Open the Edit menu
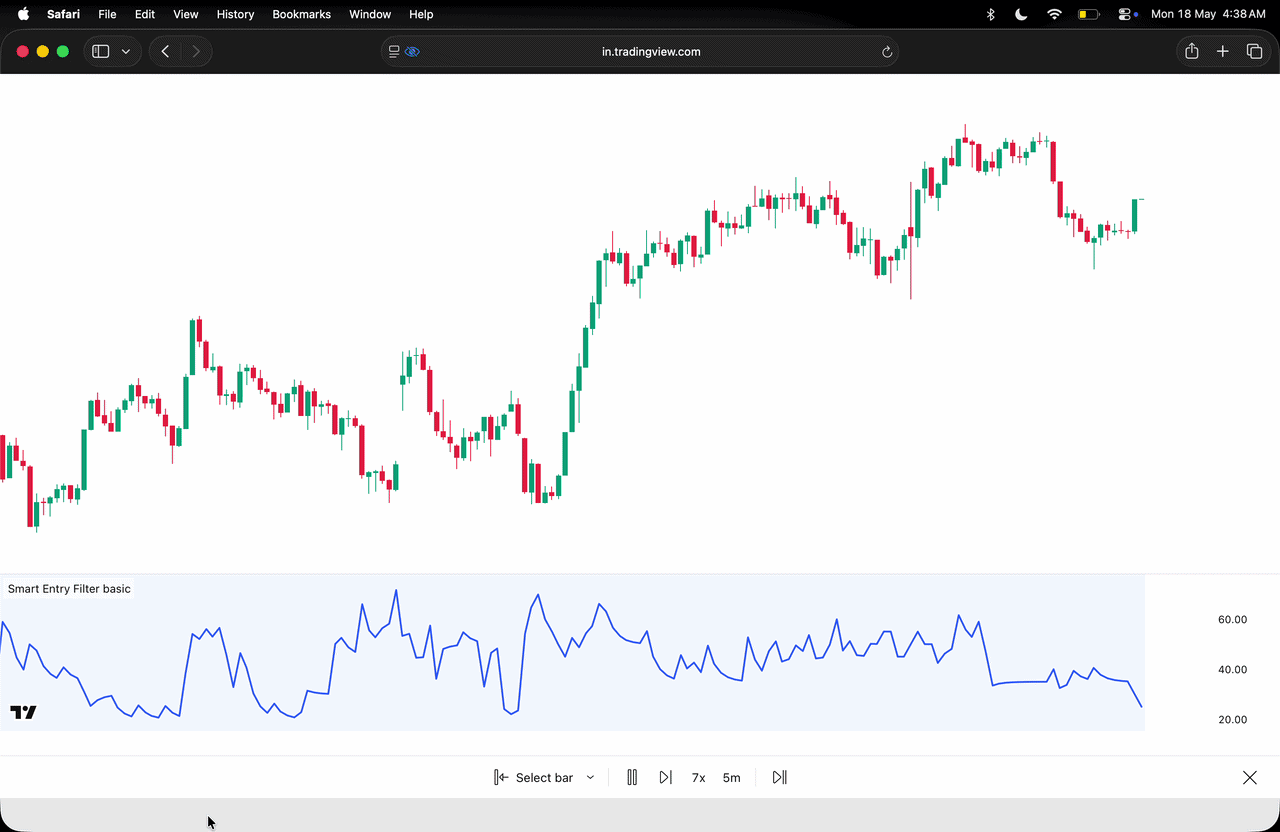 [145, 14]
